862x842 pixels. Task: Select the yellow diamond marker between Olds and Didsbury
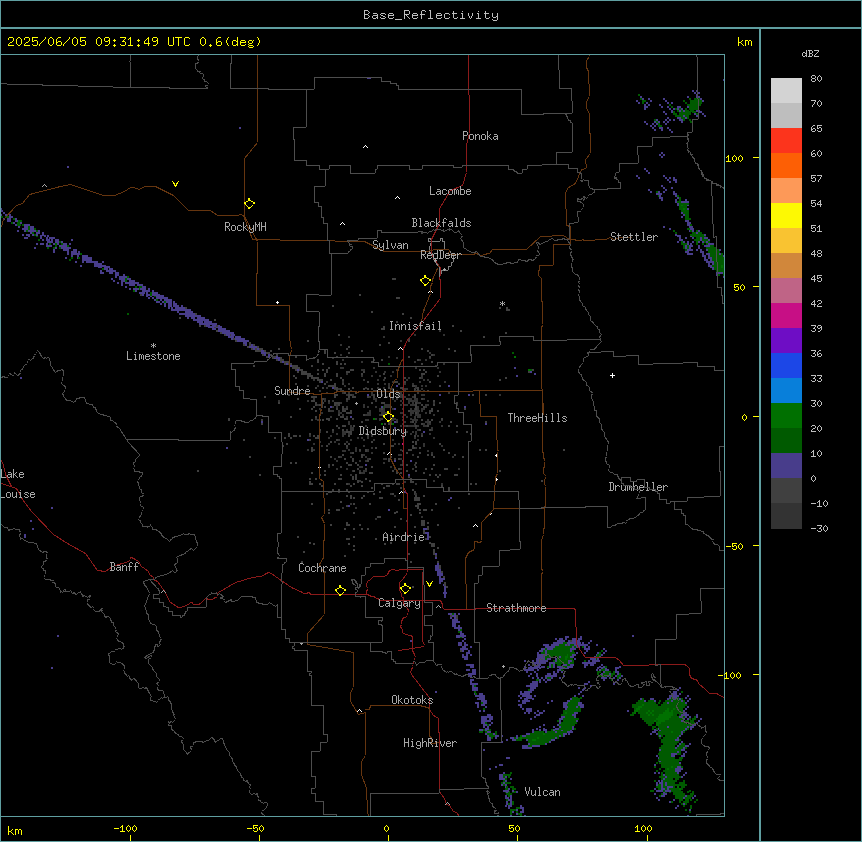click(388, 417)
